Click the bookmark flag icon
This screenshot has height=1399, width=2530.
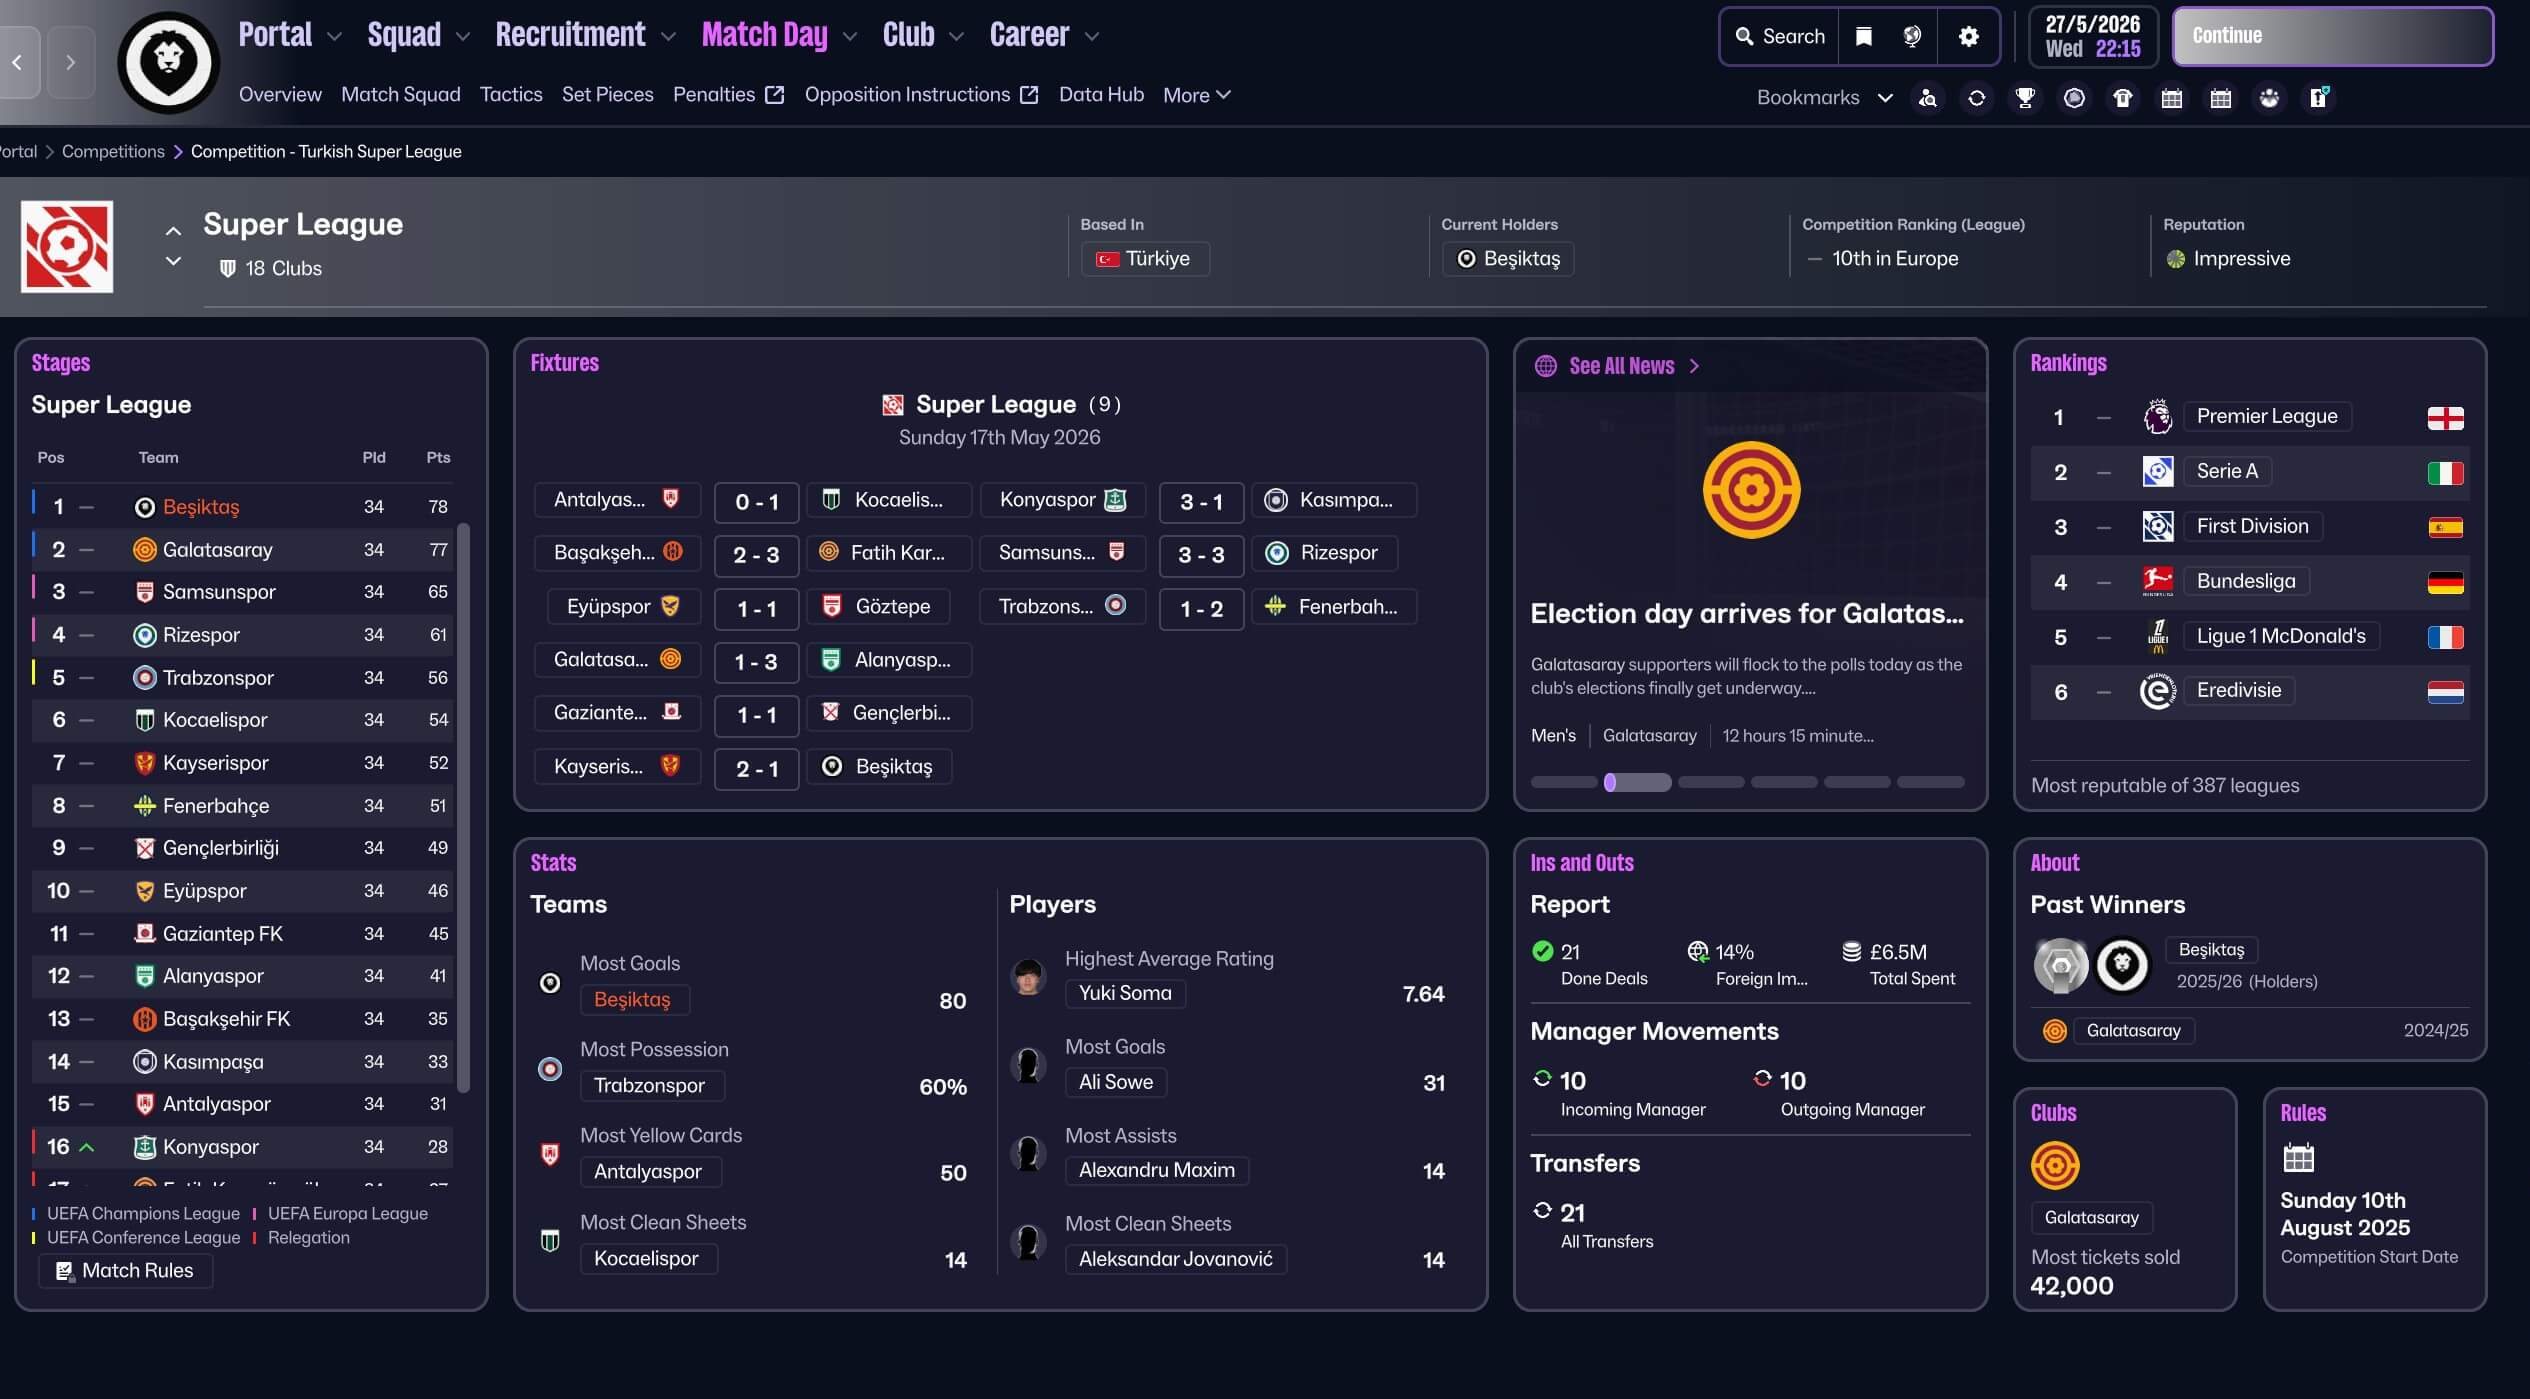[x=1863, y=37]
